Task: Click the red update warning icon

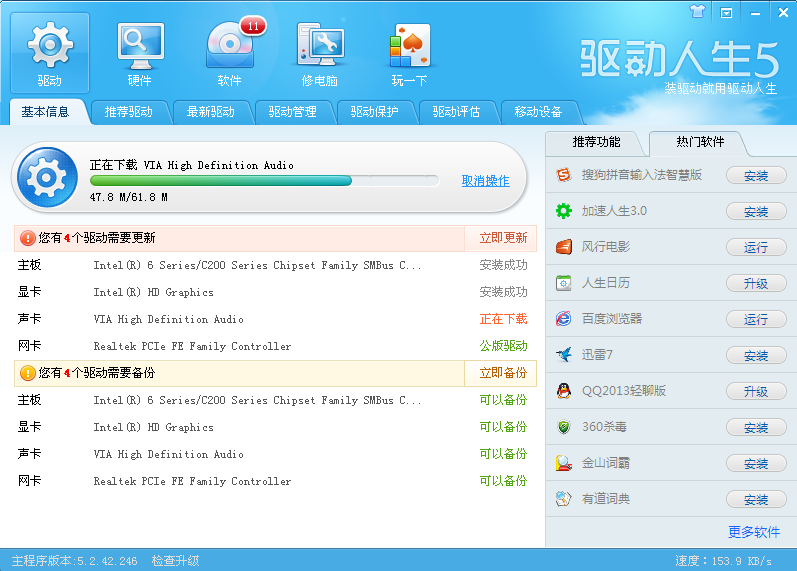Action: 27,238
